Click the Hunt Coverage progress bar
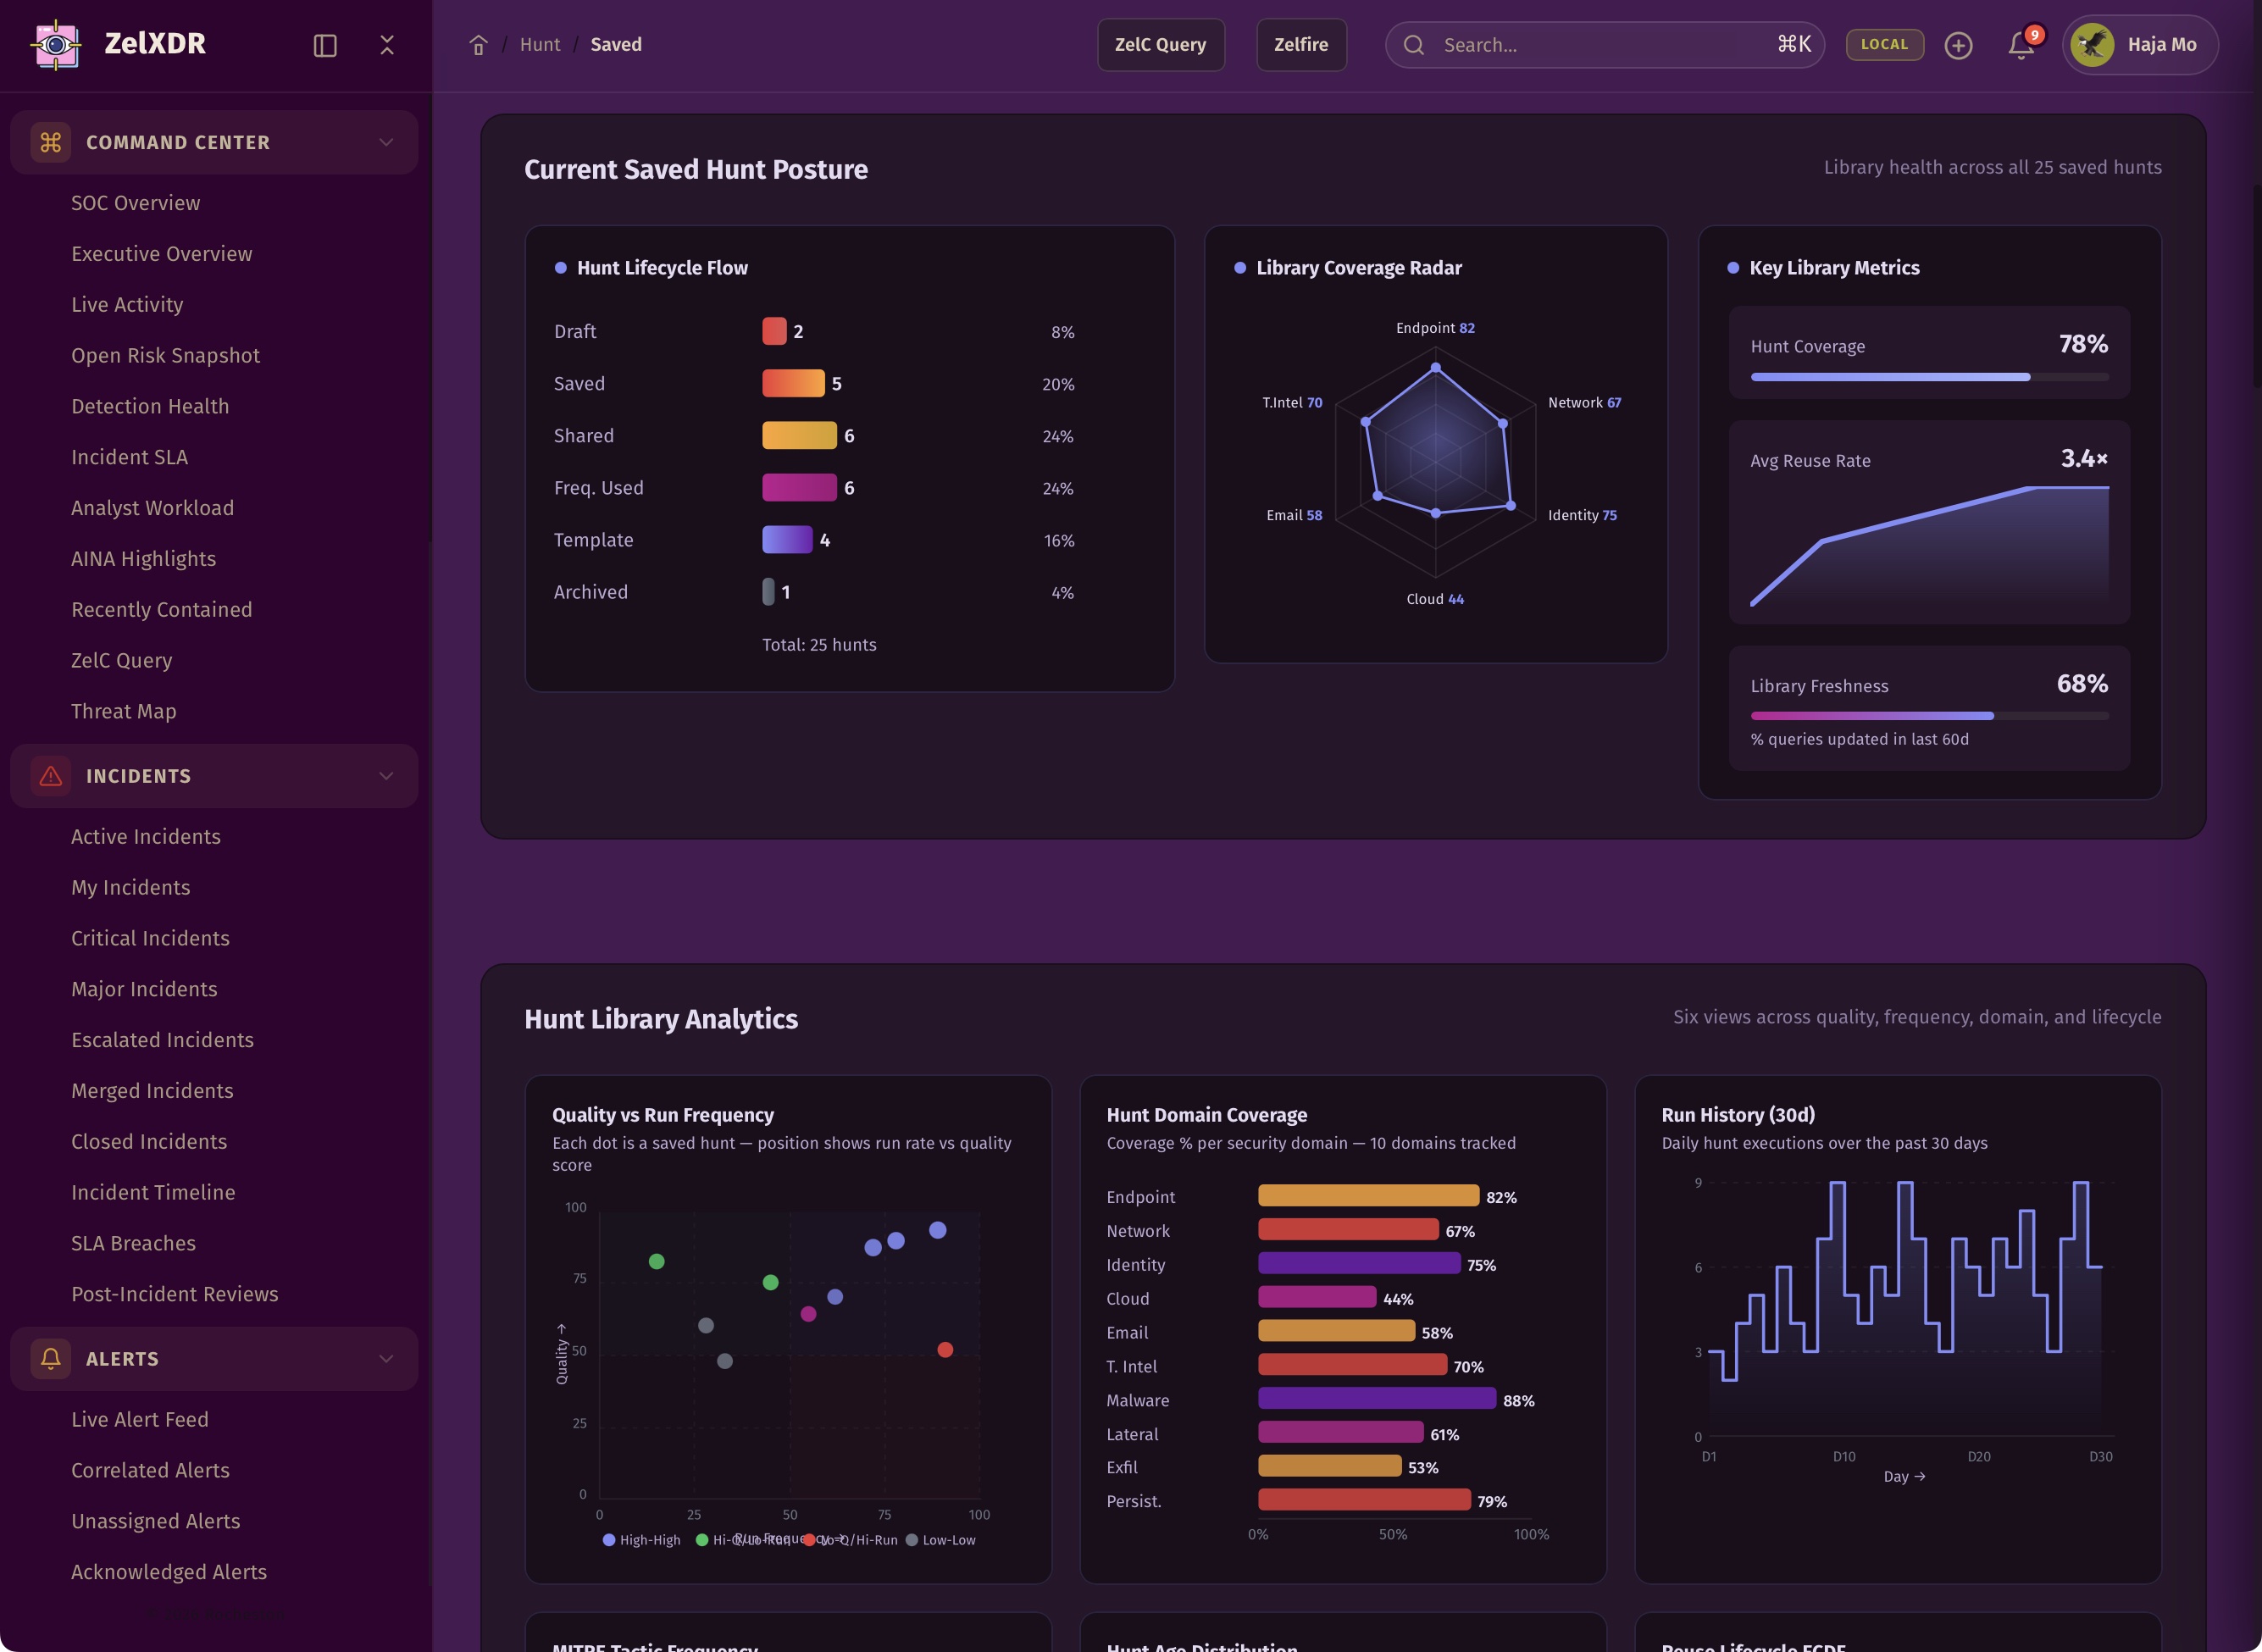 (x=1929, y=377)
